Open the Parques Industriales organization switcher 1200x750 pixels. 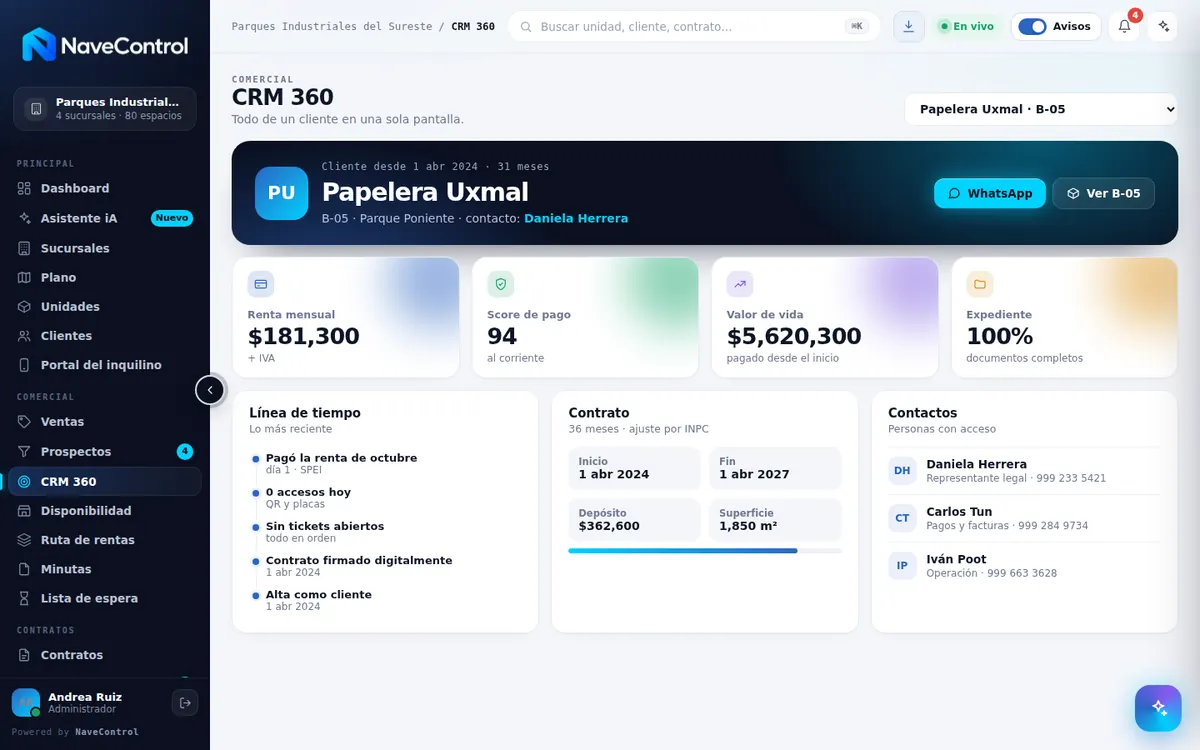tap(105, 109)
